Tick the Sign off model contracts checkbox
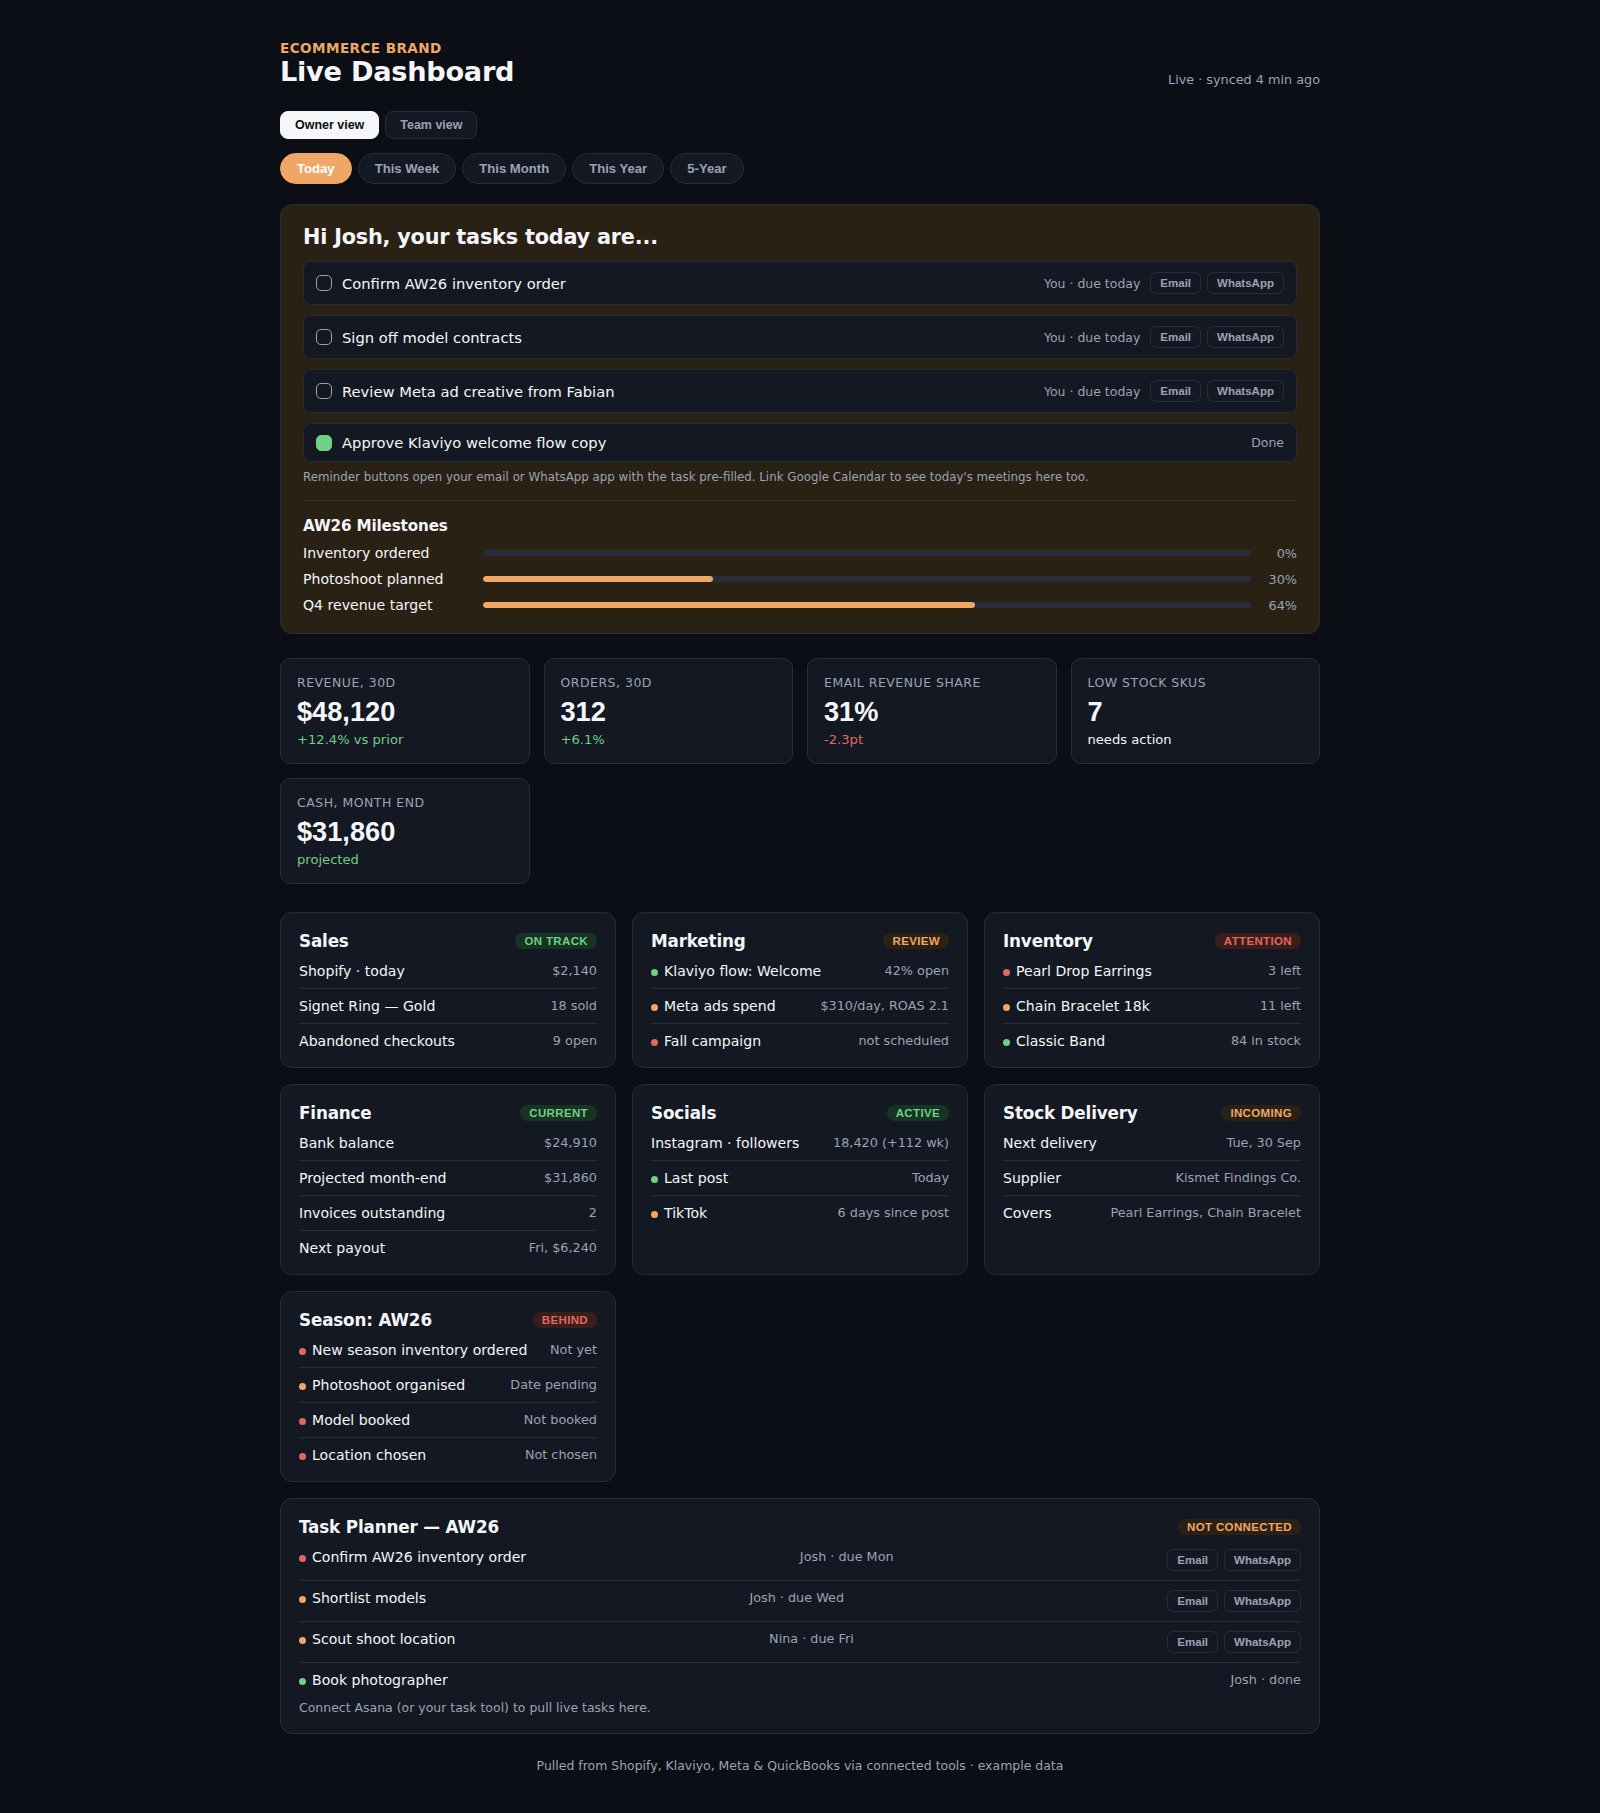This screenshot has width=1600, height=1813. [x=324, y=337]
